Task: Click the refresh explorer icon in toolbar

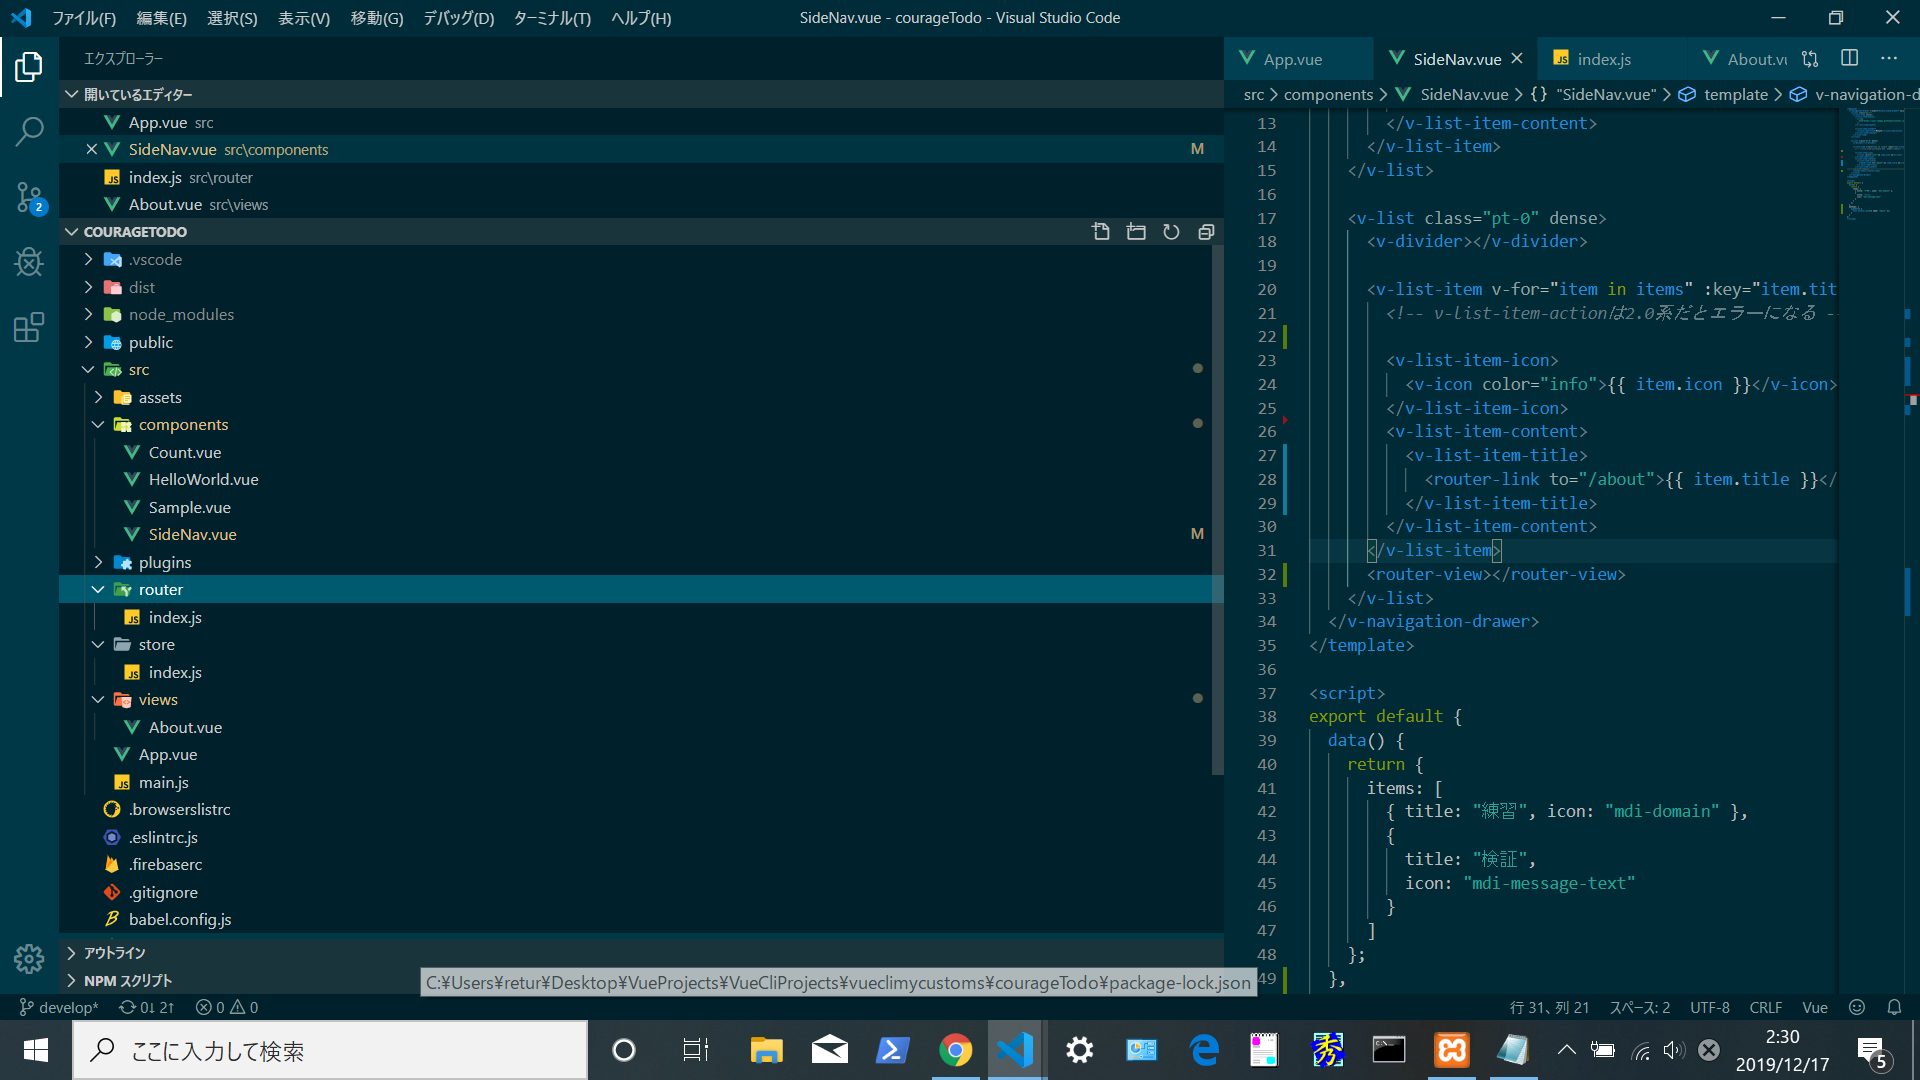Action: pos(1171,232)
